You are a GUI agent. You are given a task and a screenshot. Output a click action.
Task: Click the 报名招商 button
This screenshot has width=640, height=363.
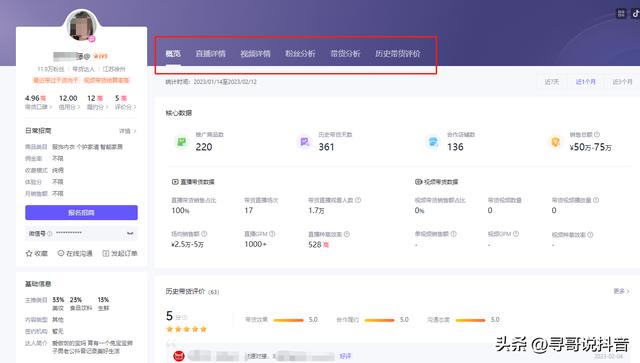pyautogui.click(x=81, y=212)
